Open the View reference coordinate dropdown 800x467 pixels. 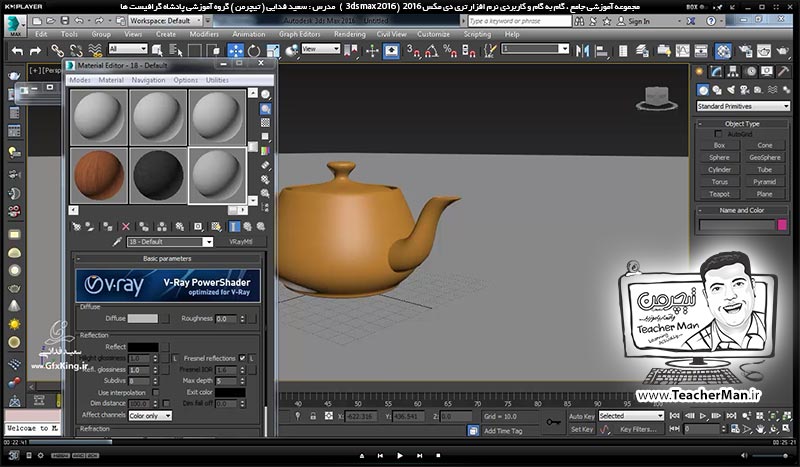coord(320,49)
